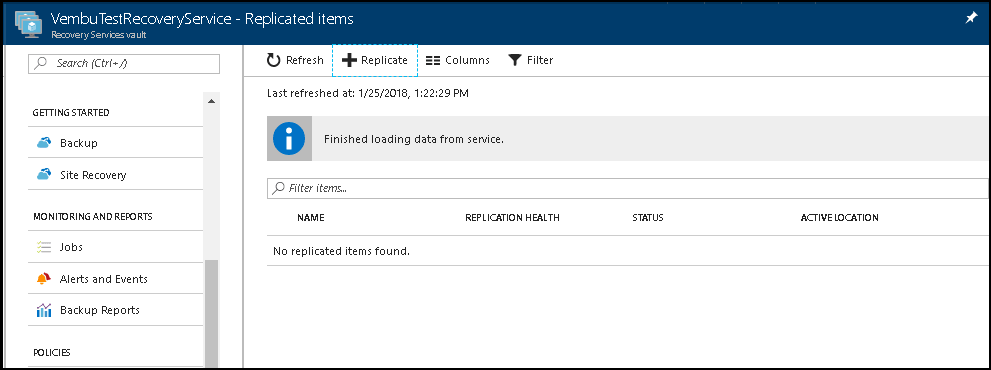Viewport: 991px width, 370px height.
Task: Open the Columns layout icon
Action: coord(433,61)
